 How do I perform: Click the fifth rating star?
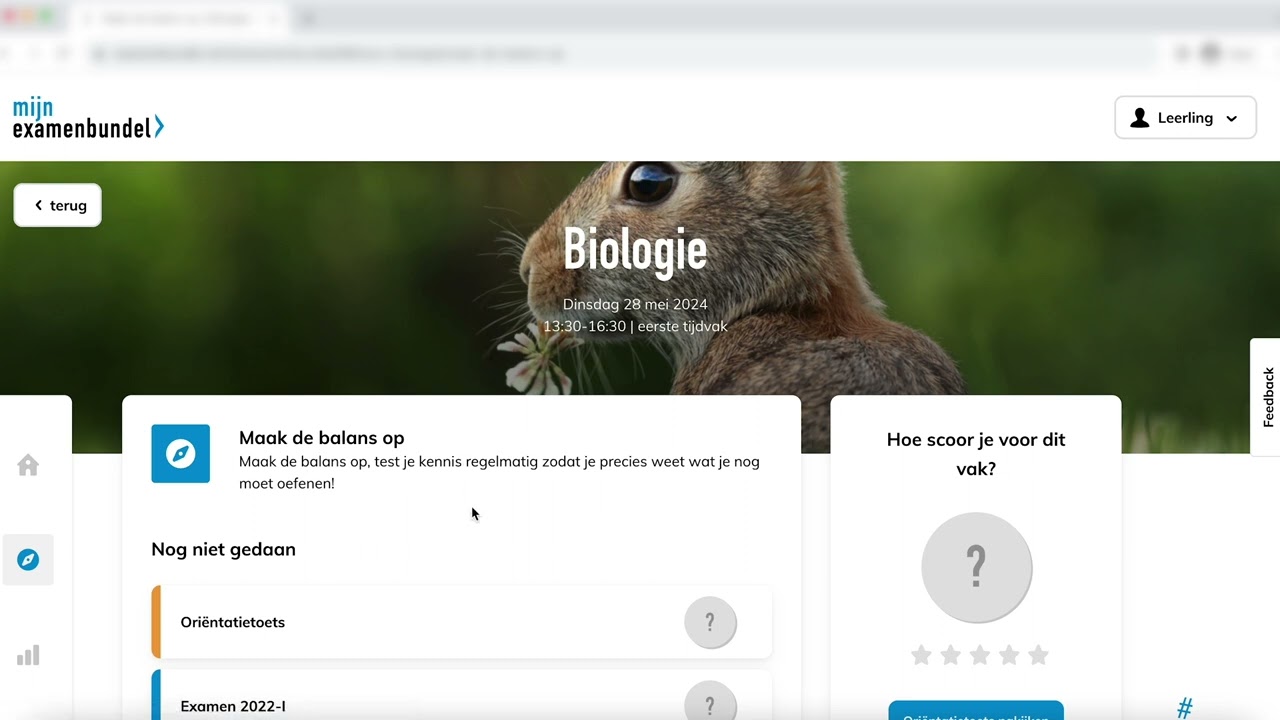coord(1038,655)
